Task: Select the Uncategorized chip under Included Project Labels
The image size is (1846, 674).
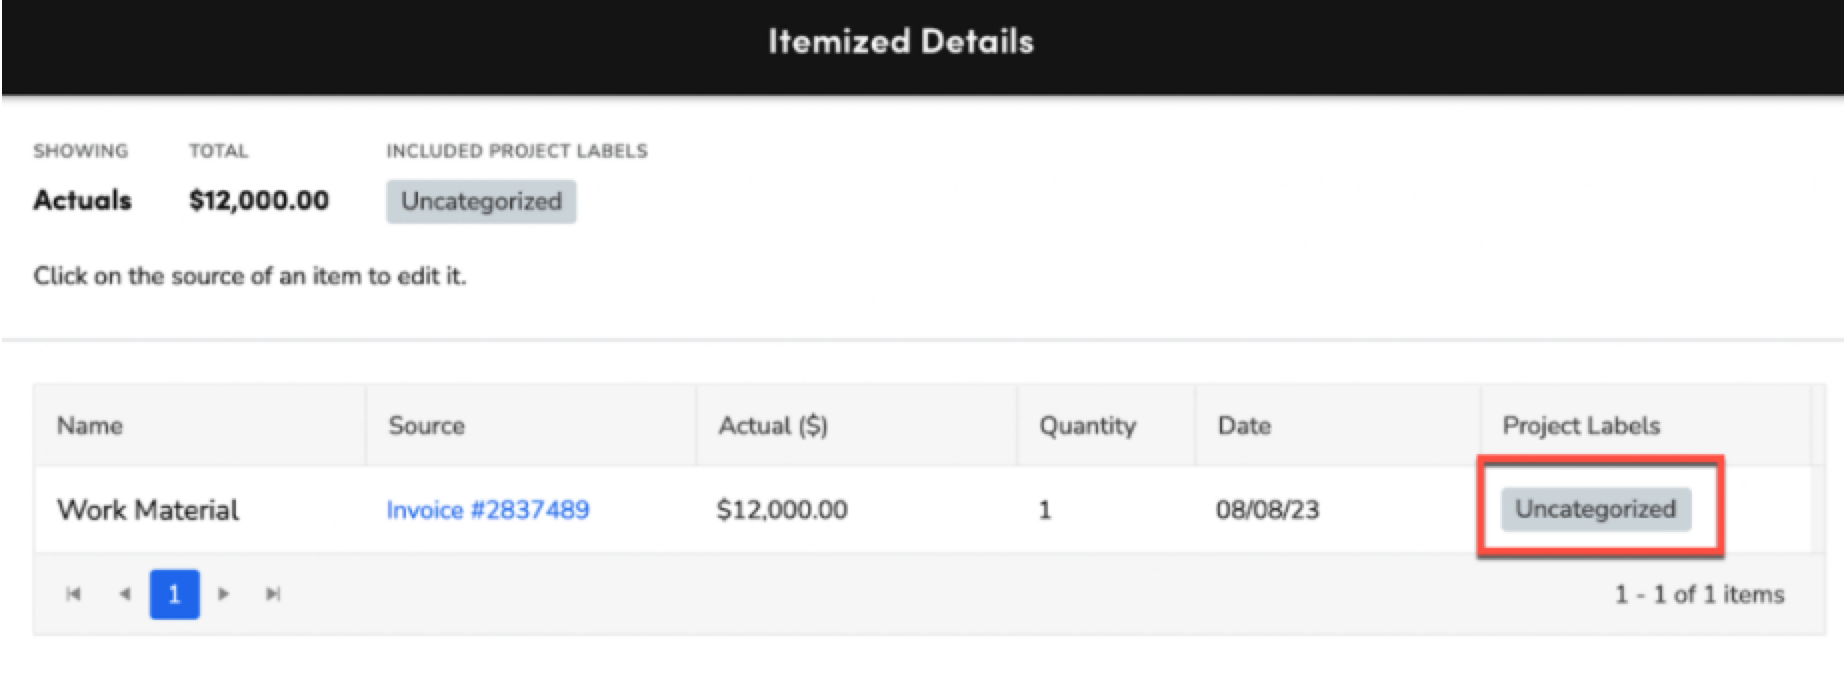Action: pyautogui.click(x=481, y=201)
